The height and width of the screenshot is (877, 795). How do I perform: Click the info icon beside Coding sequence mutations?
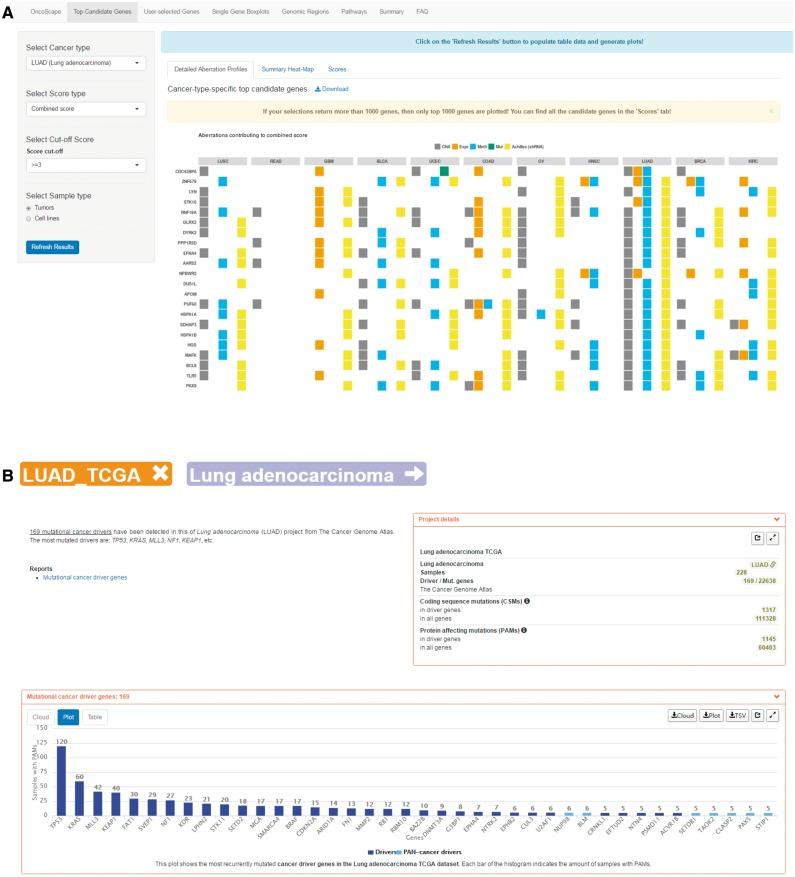[527, 600]
